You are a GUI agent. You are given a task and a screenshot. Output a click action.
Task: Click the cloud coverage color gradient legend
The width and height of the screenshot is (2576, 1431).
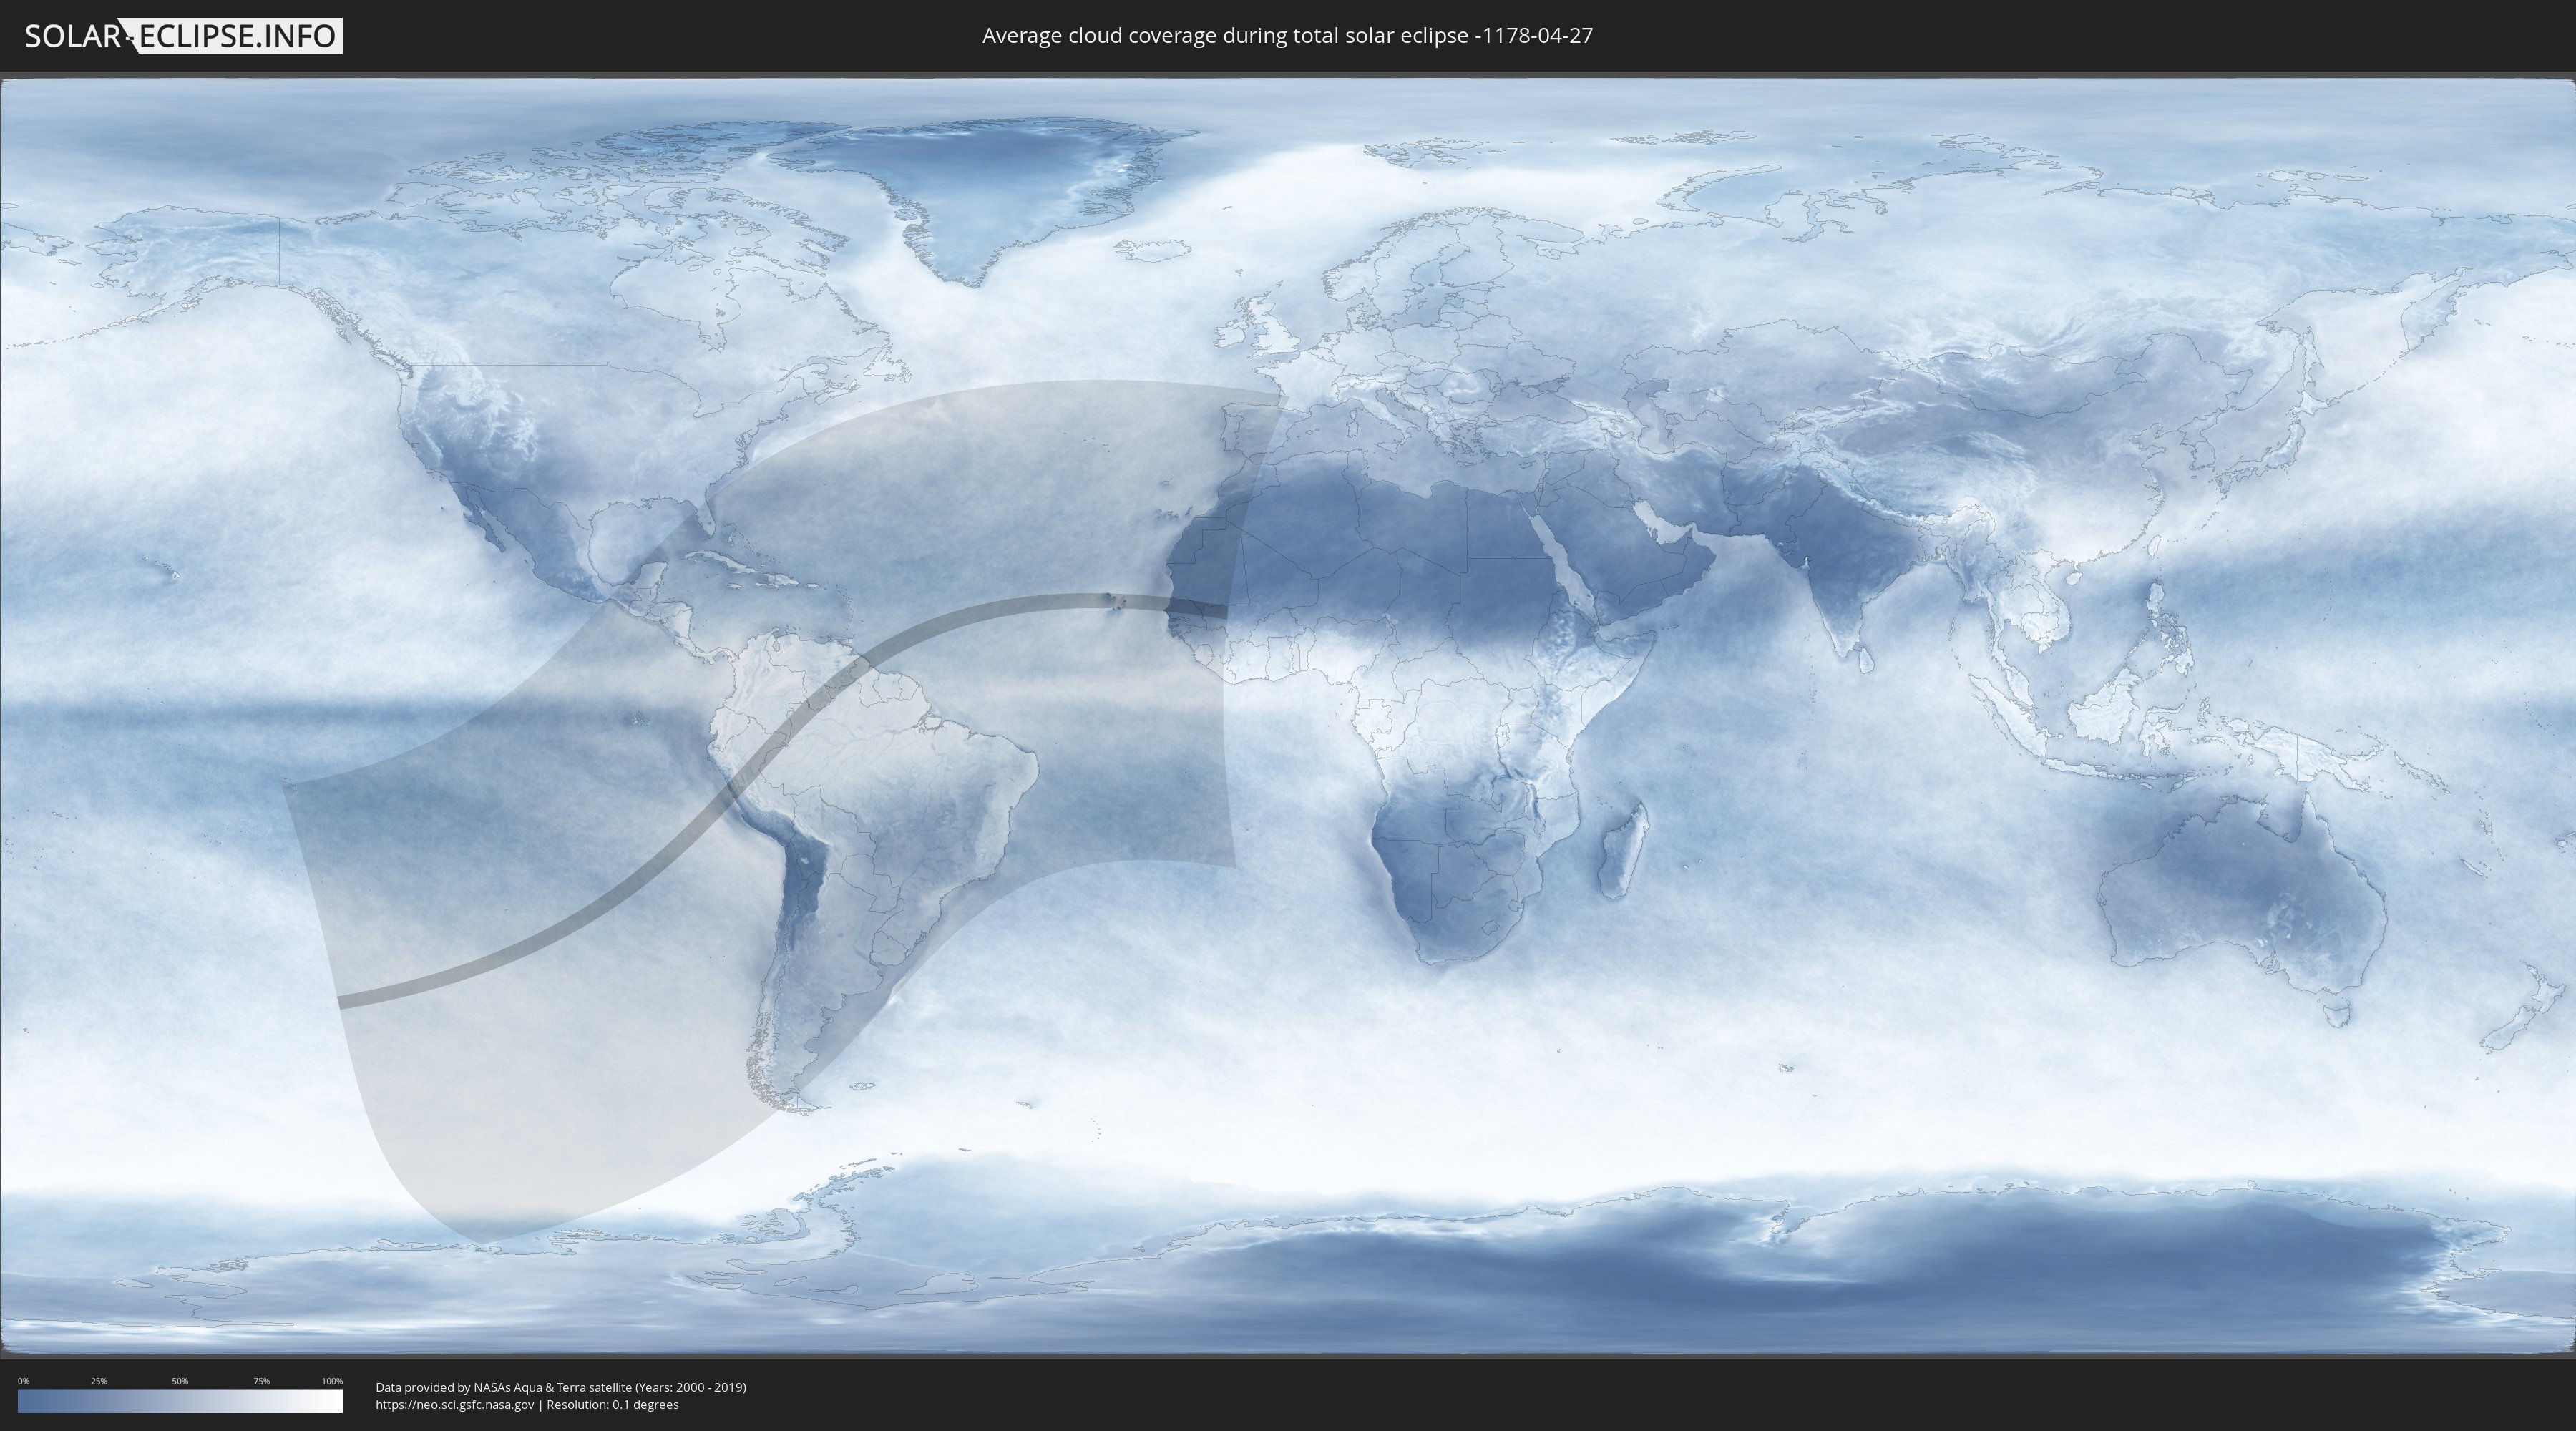coord(180,1401)
